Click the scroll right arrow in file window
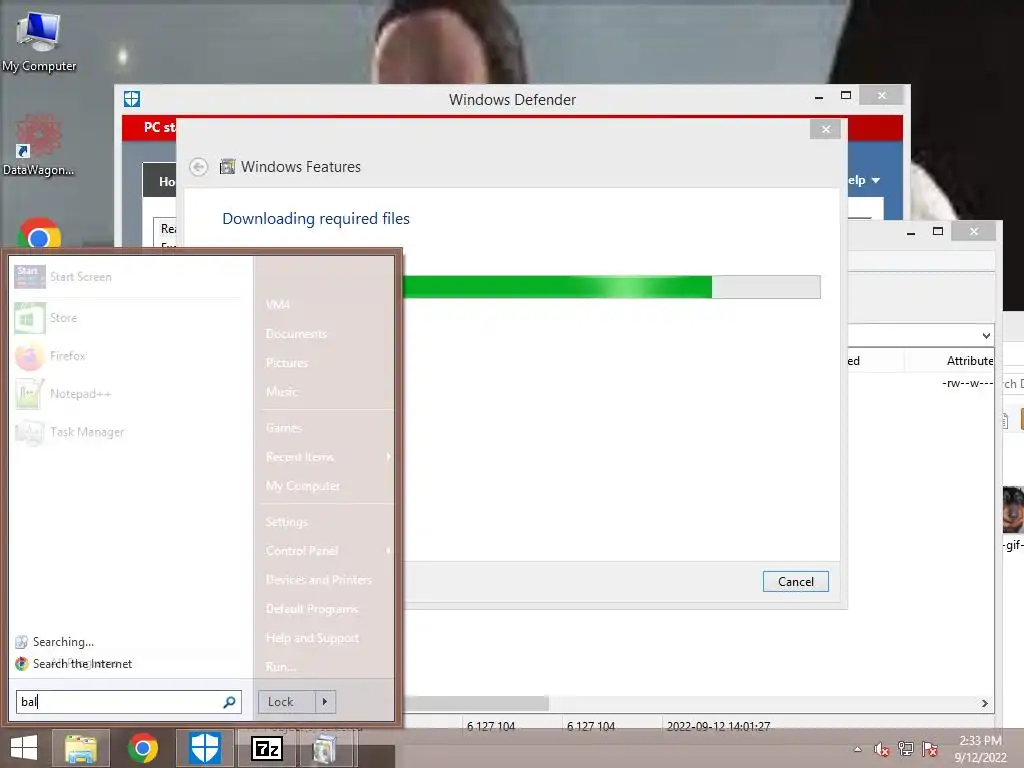This screenshot has width=1024, height=768. [x=985, y=703]
